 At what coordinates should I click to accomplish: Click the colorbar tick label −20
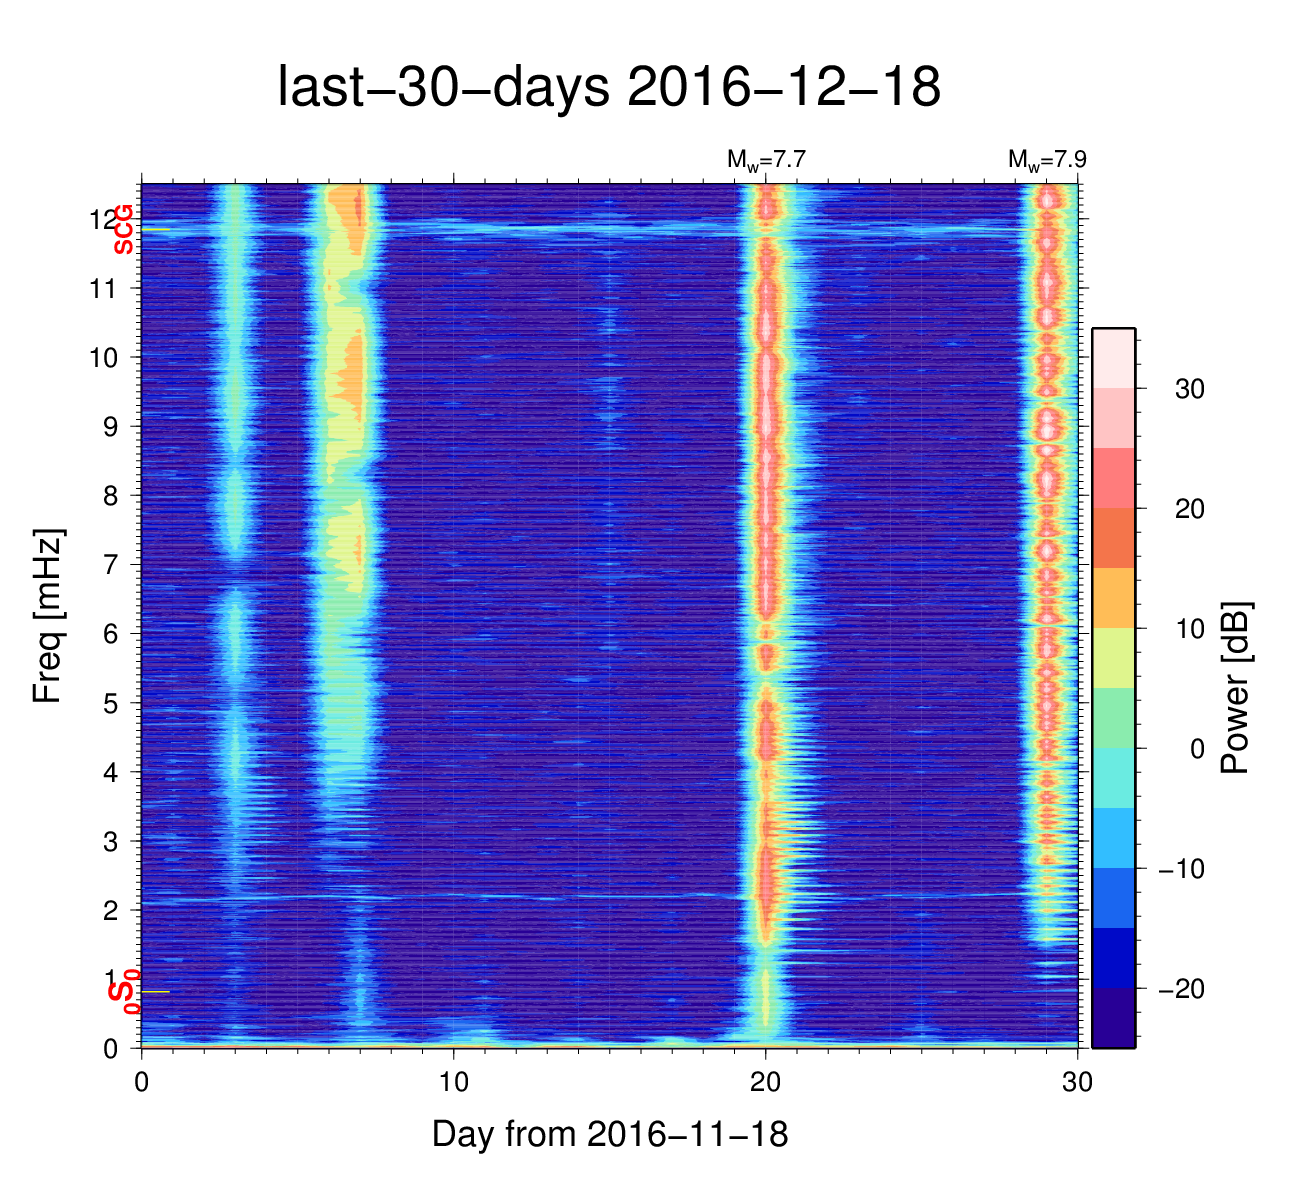1180,988
